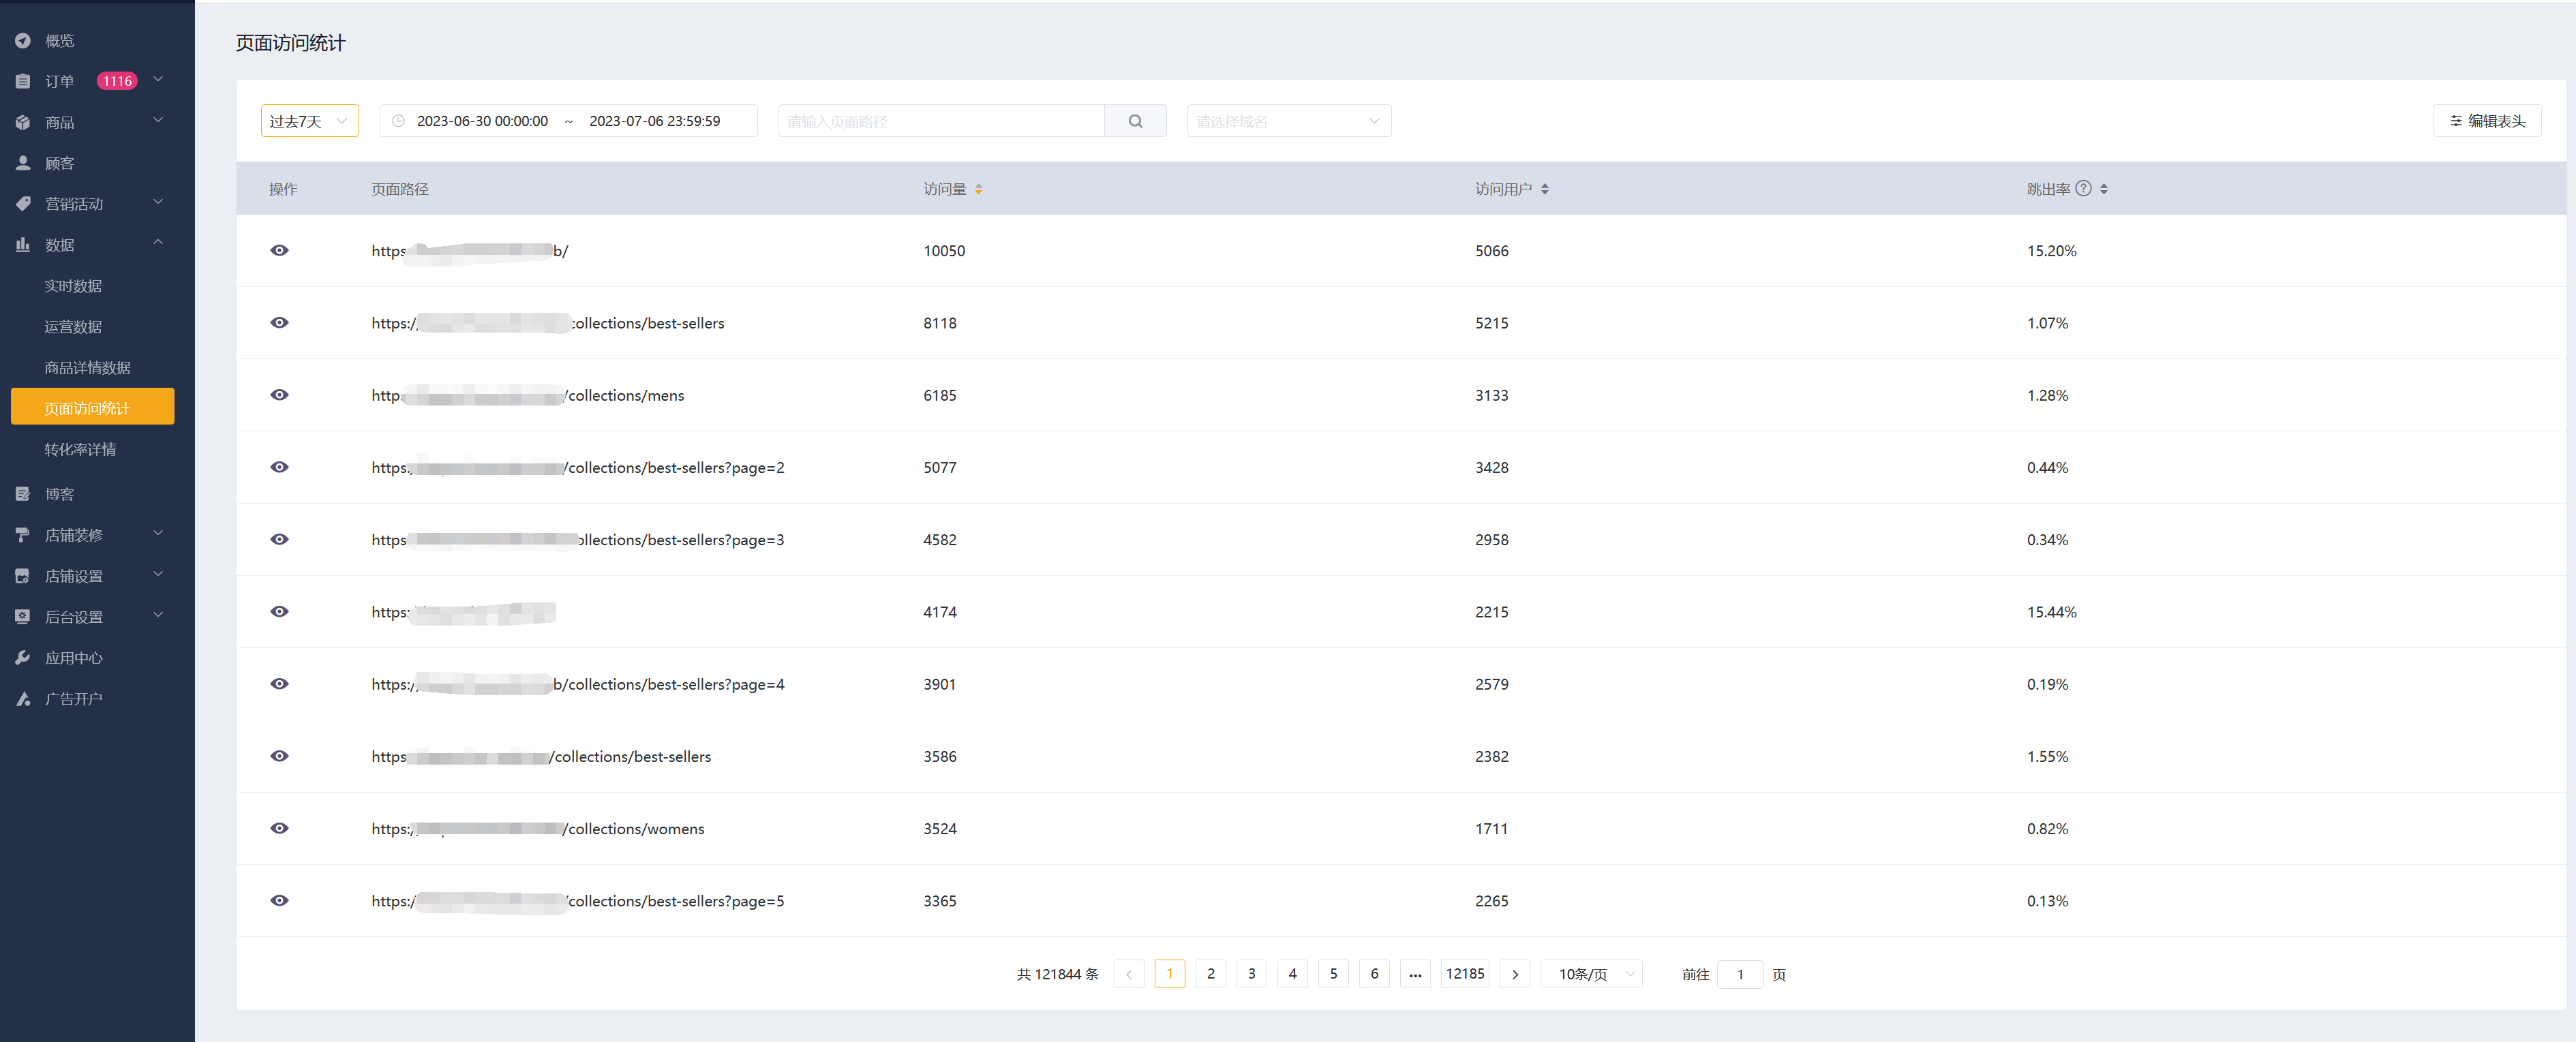Viewport: 2576px width, 1042px height.
Task: Click the 博客 blog edit icon
Action: pyautogui.click(x=23, y=494)
